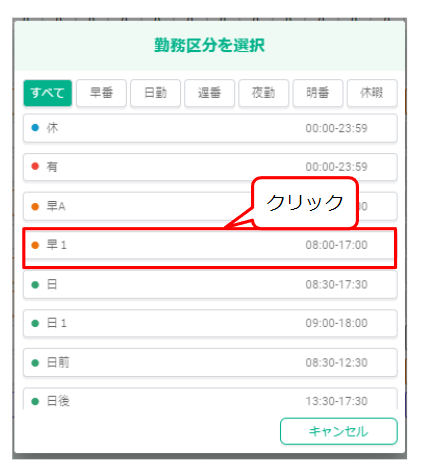Click the red dot beside 有
This screenshot has height=472, width=421.
point(35,166)
